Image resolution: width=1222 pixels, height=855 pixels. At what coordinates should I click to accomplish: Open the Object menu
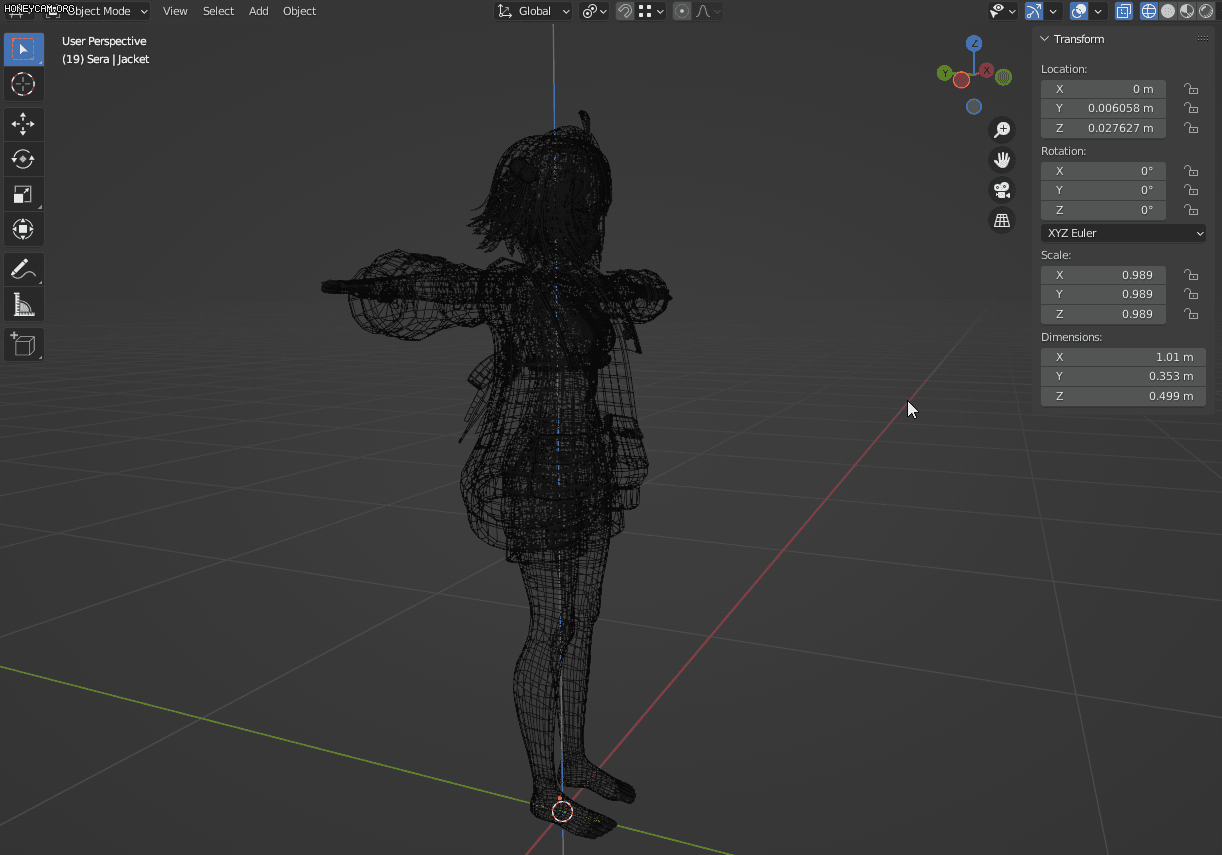(x=299, y=11)
